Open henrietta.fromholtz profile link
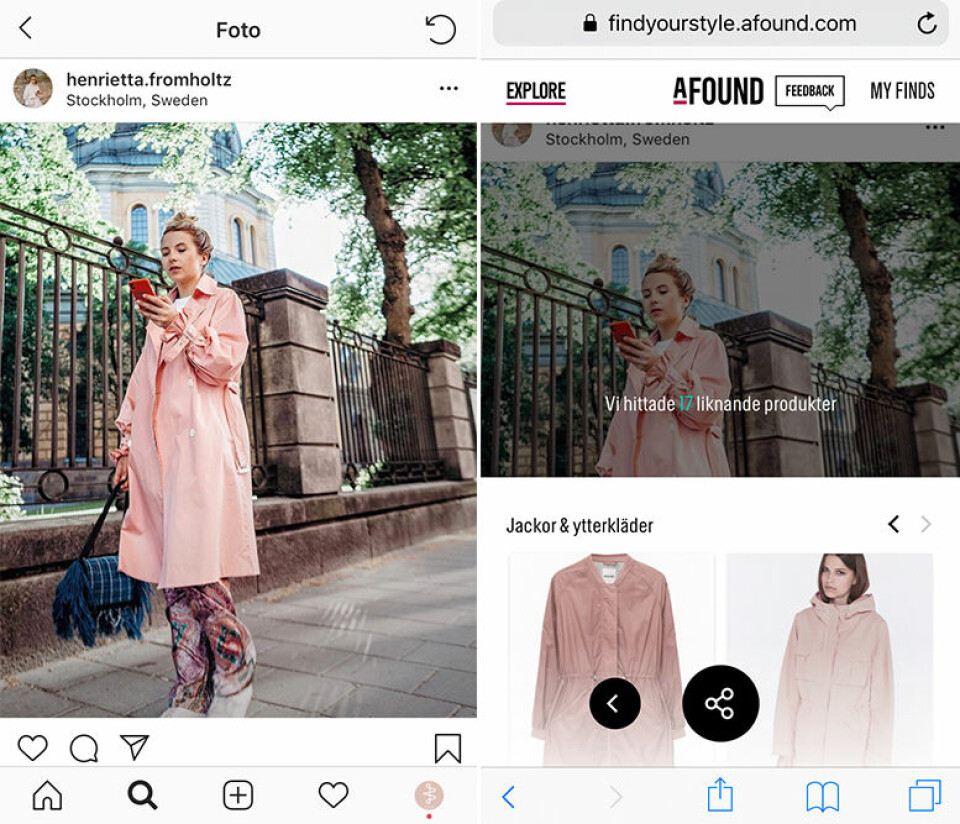The image size is (960, 824). coord(149,80)
